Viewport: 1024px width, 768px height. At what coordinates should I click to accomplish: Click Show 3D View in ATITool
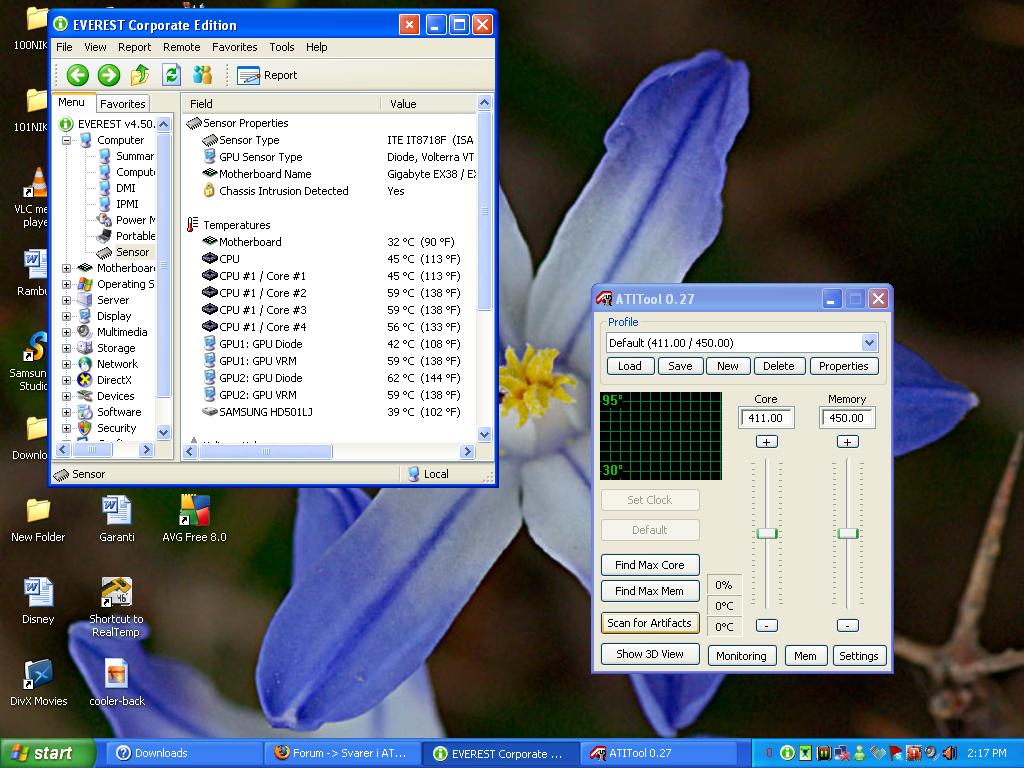(x=650, y=654)
